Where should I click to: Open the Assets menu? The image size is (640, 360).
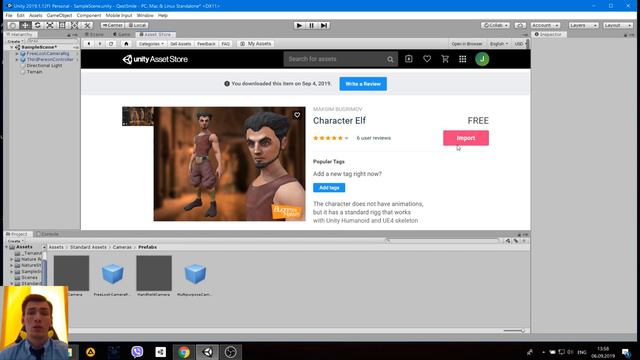pyautogui.click(x=36, y=15)
